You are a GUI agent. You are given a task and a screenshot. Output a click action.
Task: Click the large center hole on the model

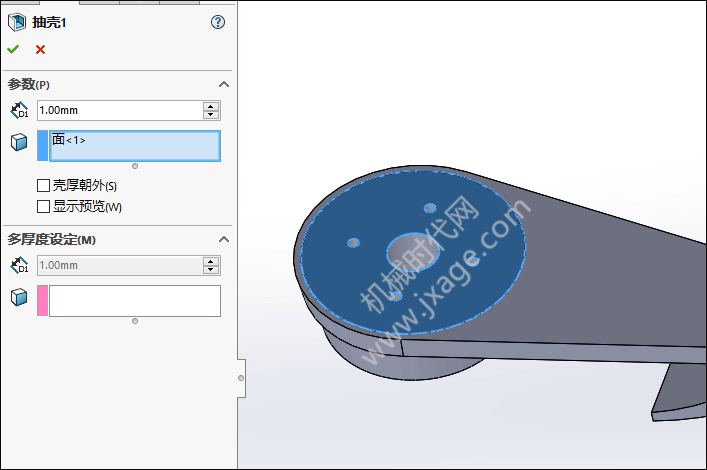(413, 252)
